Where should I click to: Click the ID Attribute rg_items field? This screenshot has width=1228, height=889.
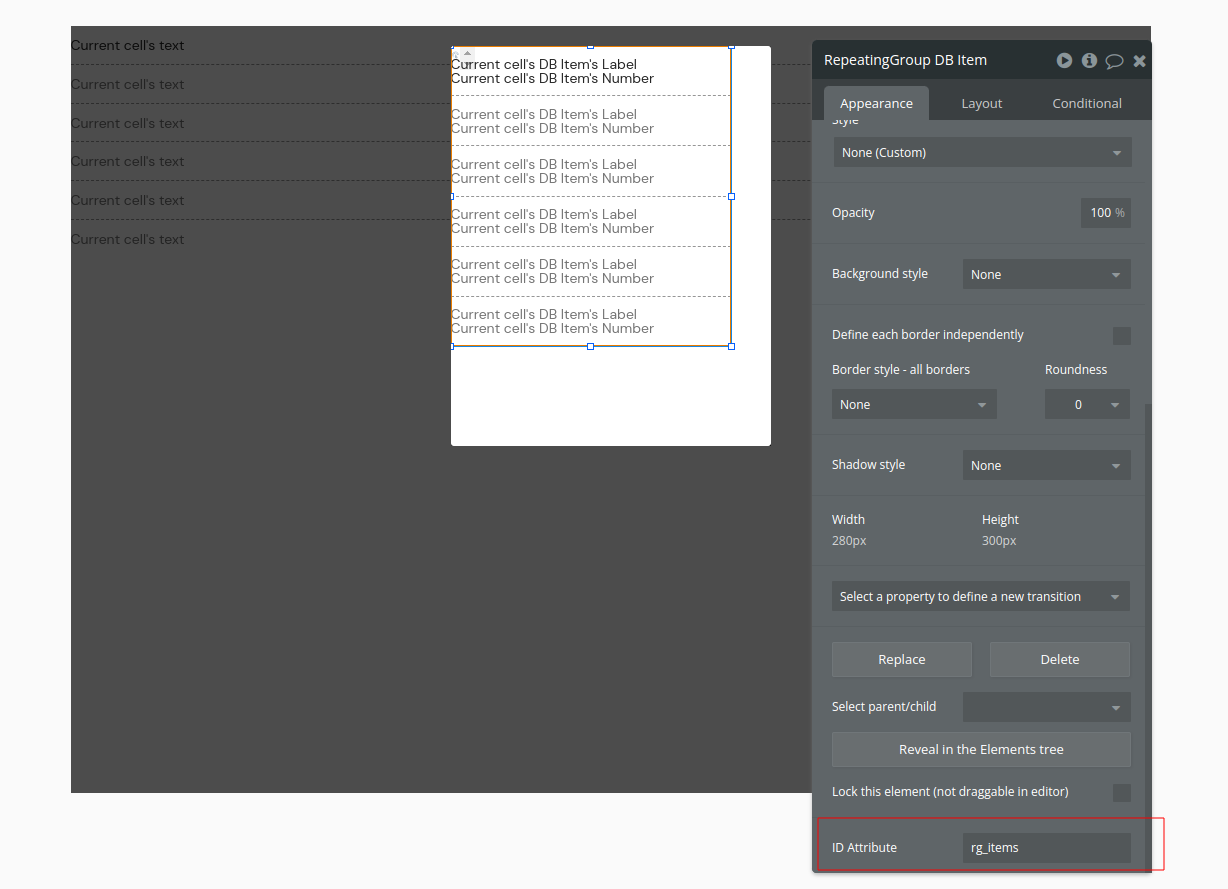click(x=1046, y=848)
